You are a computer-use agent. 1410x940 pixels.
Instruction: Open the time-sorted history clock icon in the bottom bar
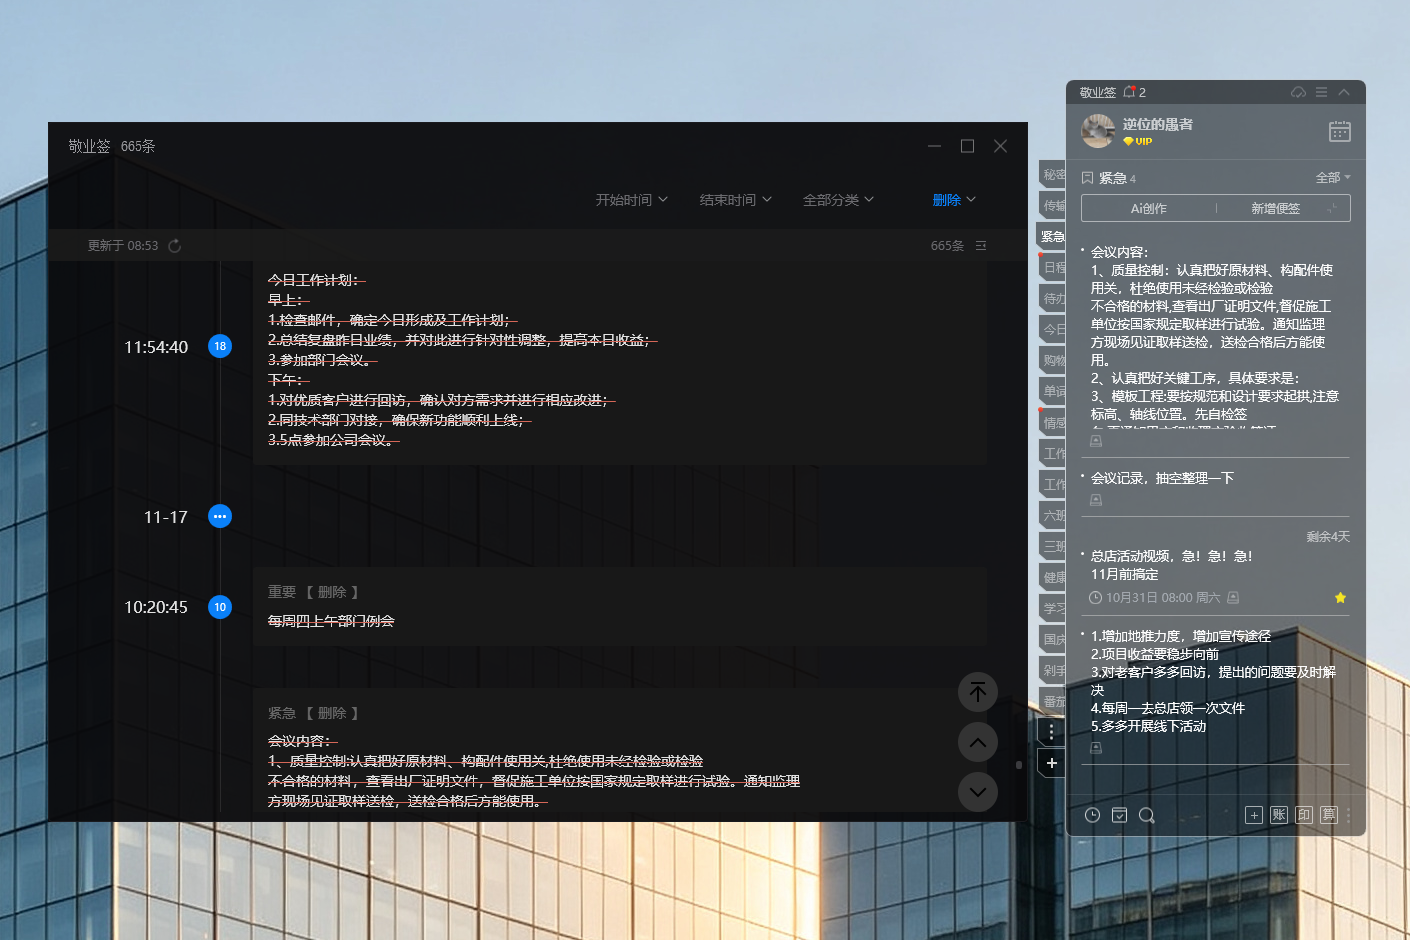1093,815
